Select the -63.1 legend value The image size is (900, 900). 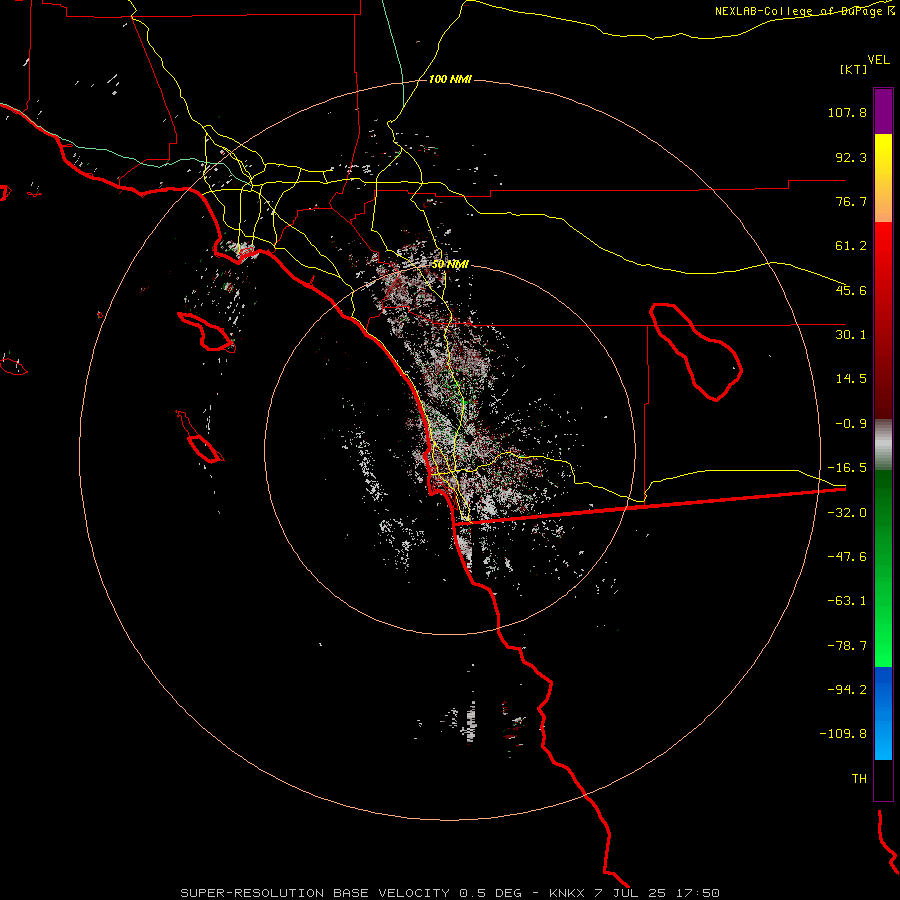(847, 601)
